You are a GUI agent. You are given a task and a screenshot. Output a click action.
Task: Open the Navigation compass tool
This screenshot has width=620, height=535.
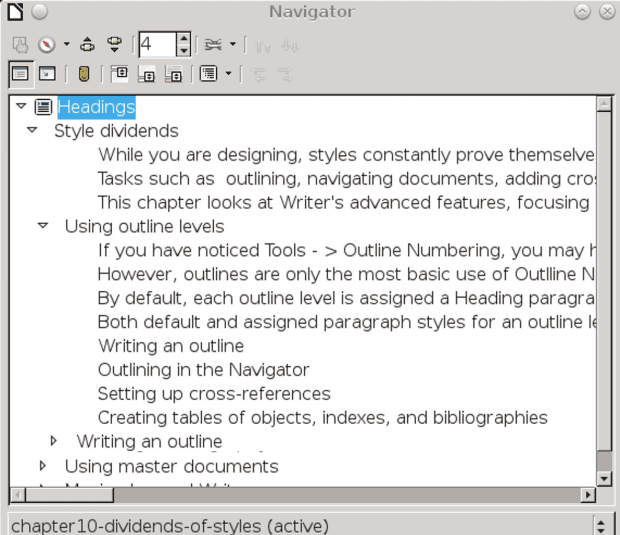point(46,44)
